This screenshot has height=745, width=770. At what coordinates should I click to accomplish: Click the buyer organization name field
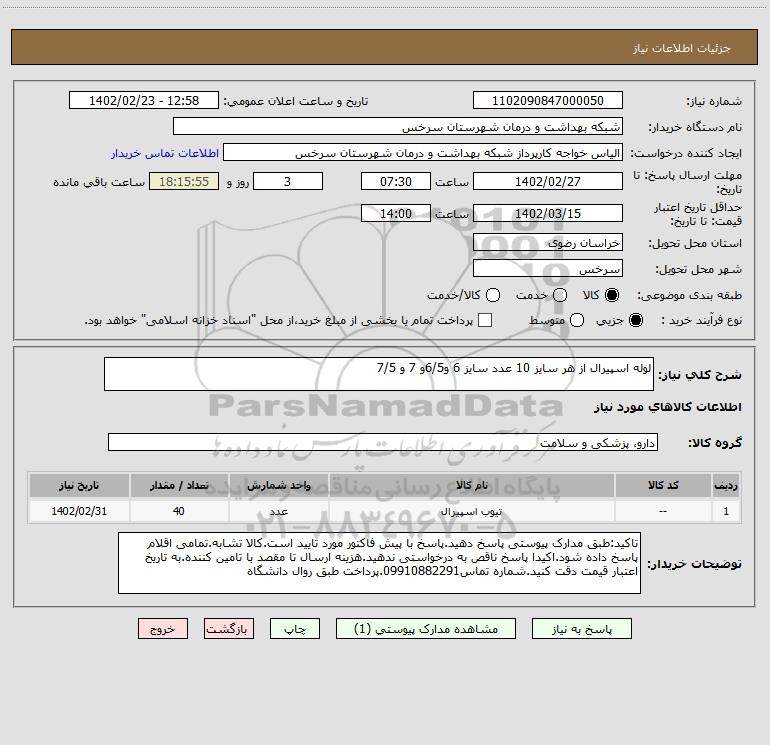(x=398, y=127)
